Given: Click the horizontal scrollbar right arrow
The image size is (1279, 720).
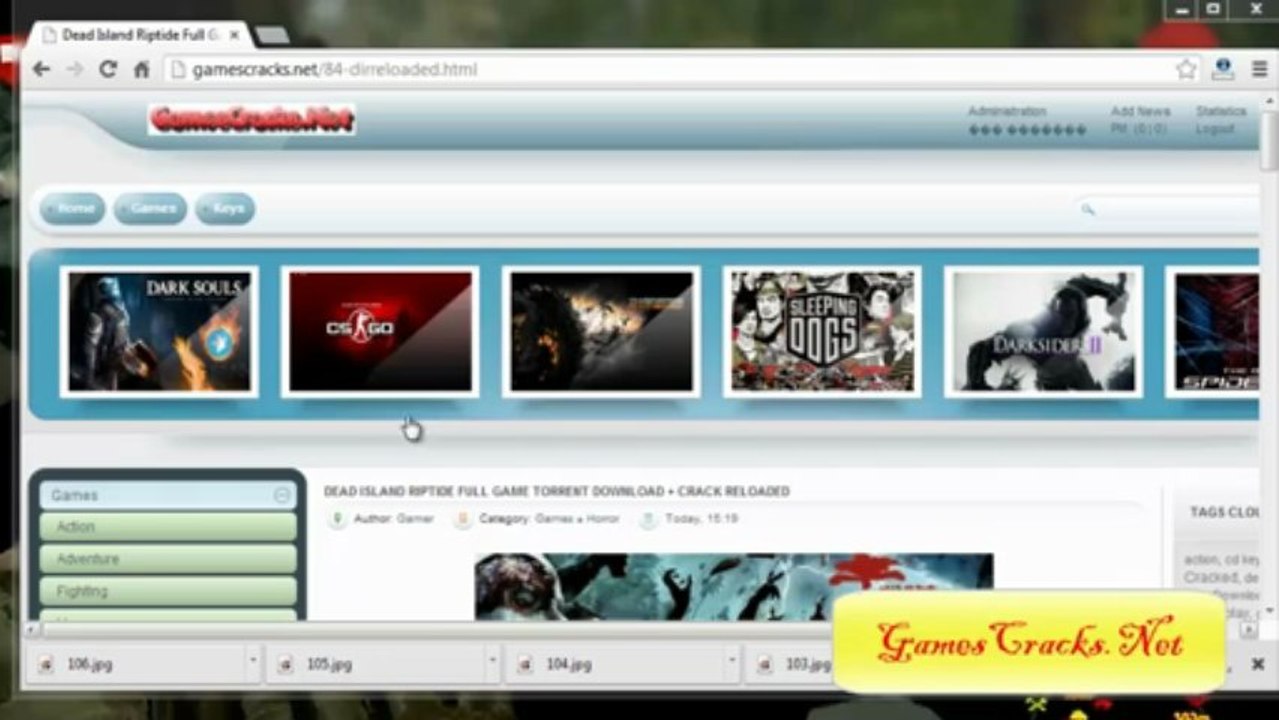Looking at the screenshot, I should tap(1248, 629).
